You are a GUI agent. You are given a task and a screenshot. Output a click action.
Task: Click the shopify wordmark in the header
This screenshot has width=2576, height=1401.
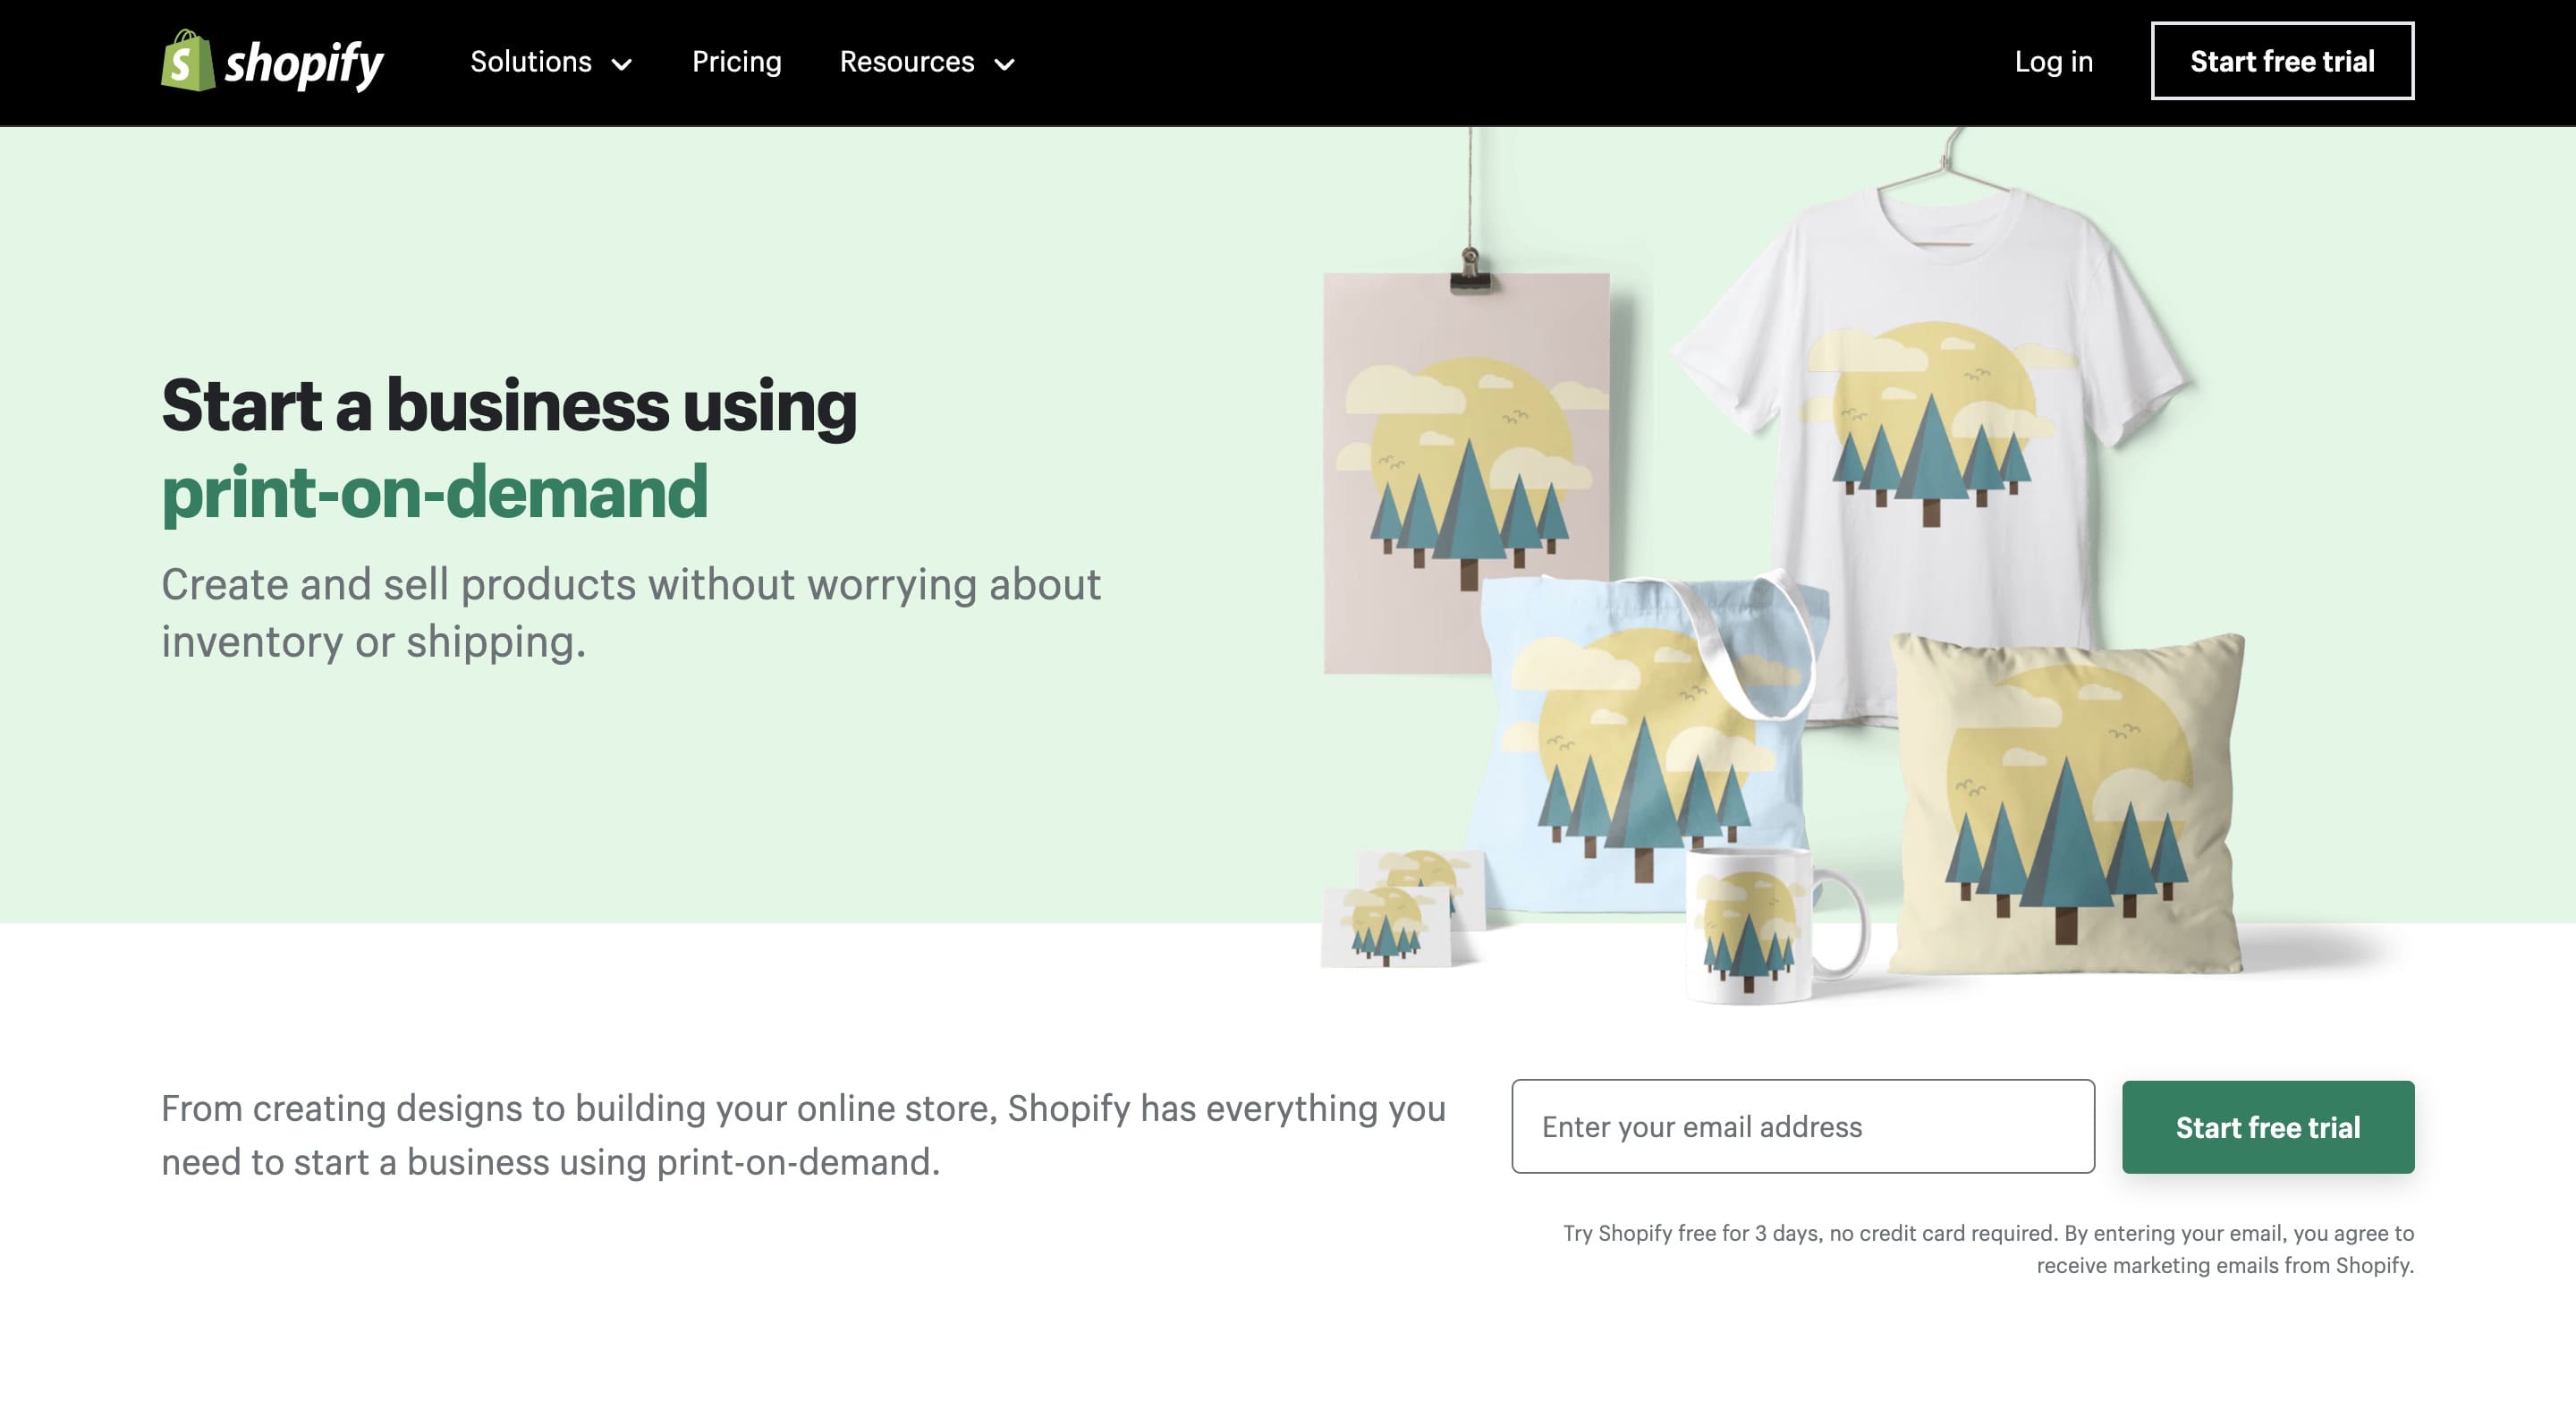coord(304,65)
